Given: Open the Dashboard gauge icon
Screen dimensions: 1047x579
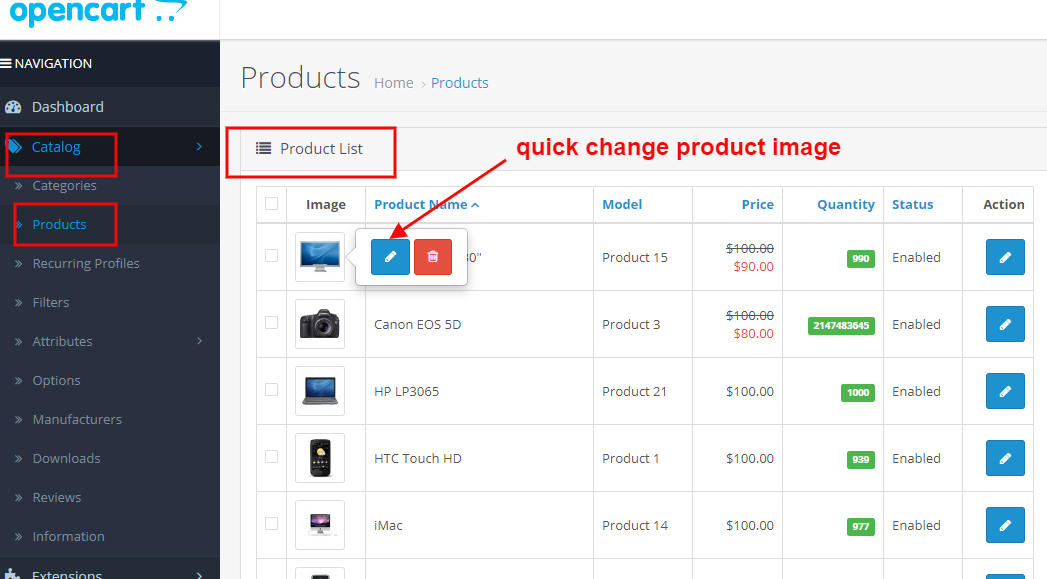Looking at the screenshot, I should pos(13,107).
